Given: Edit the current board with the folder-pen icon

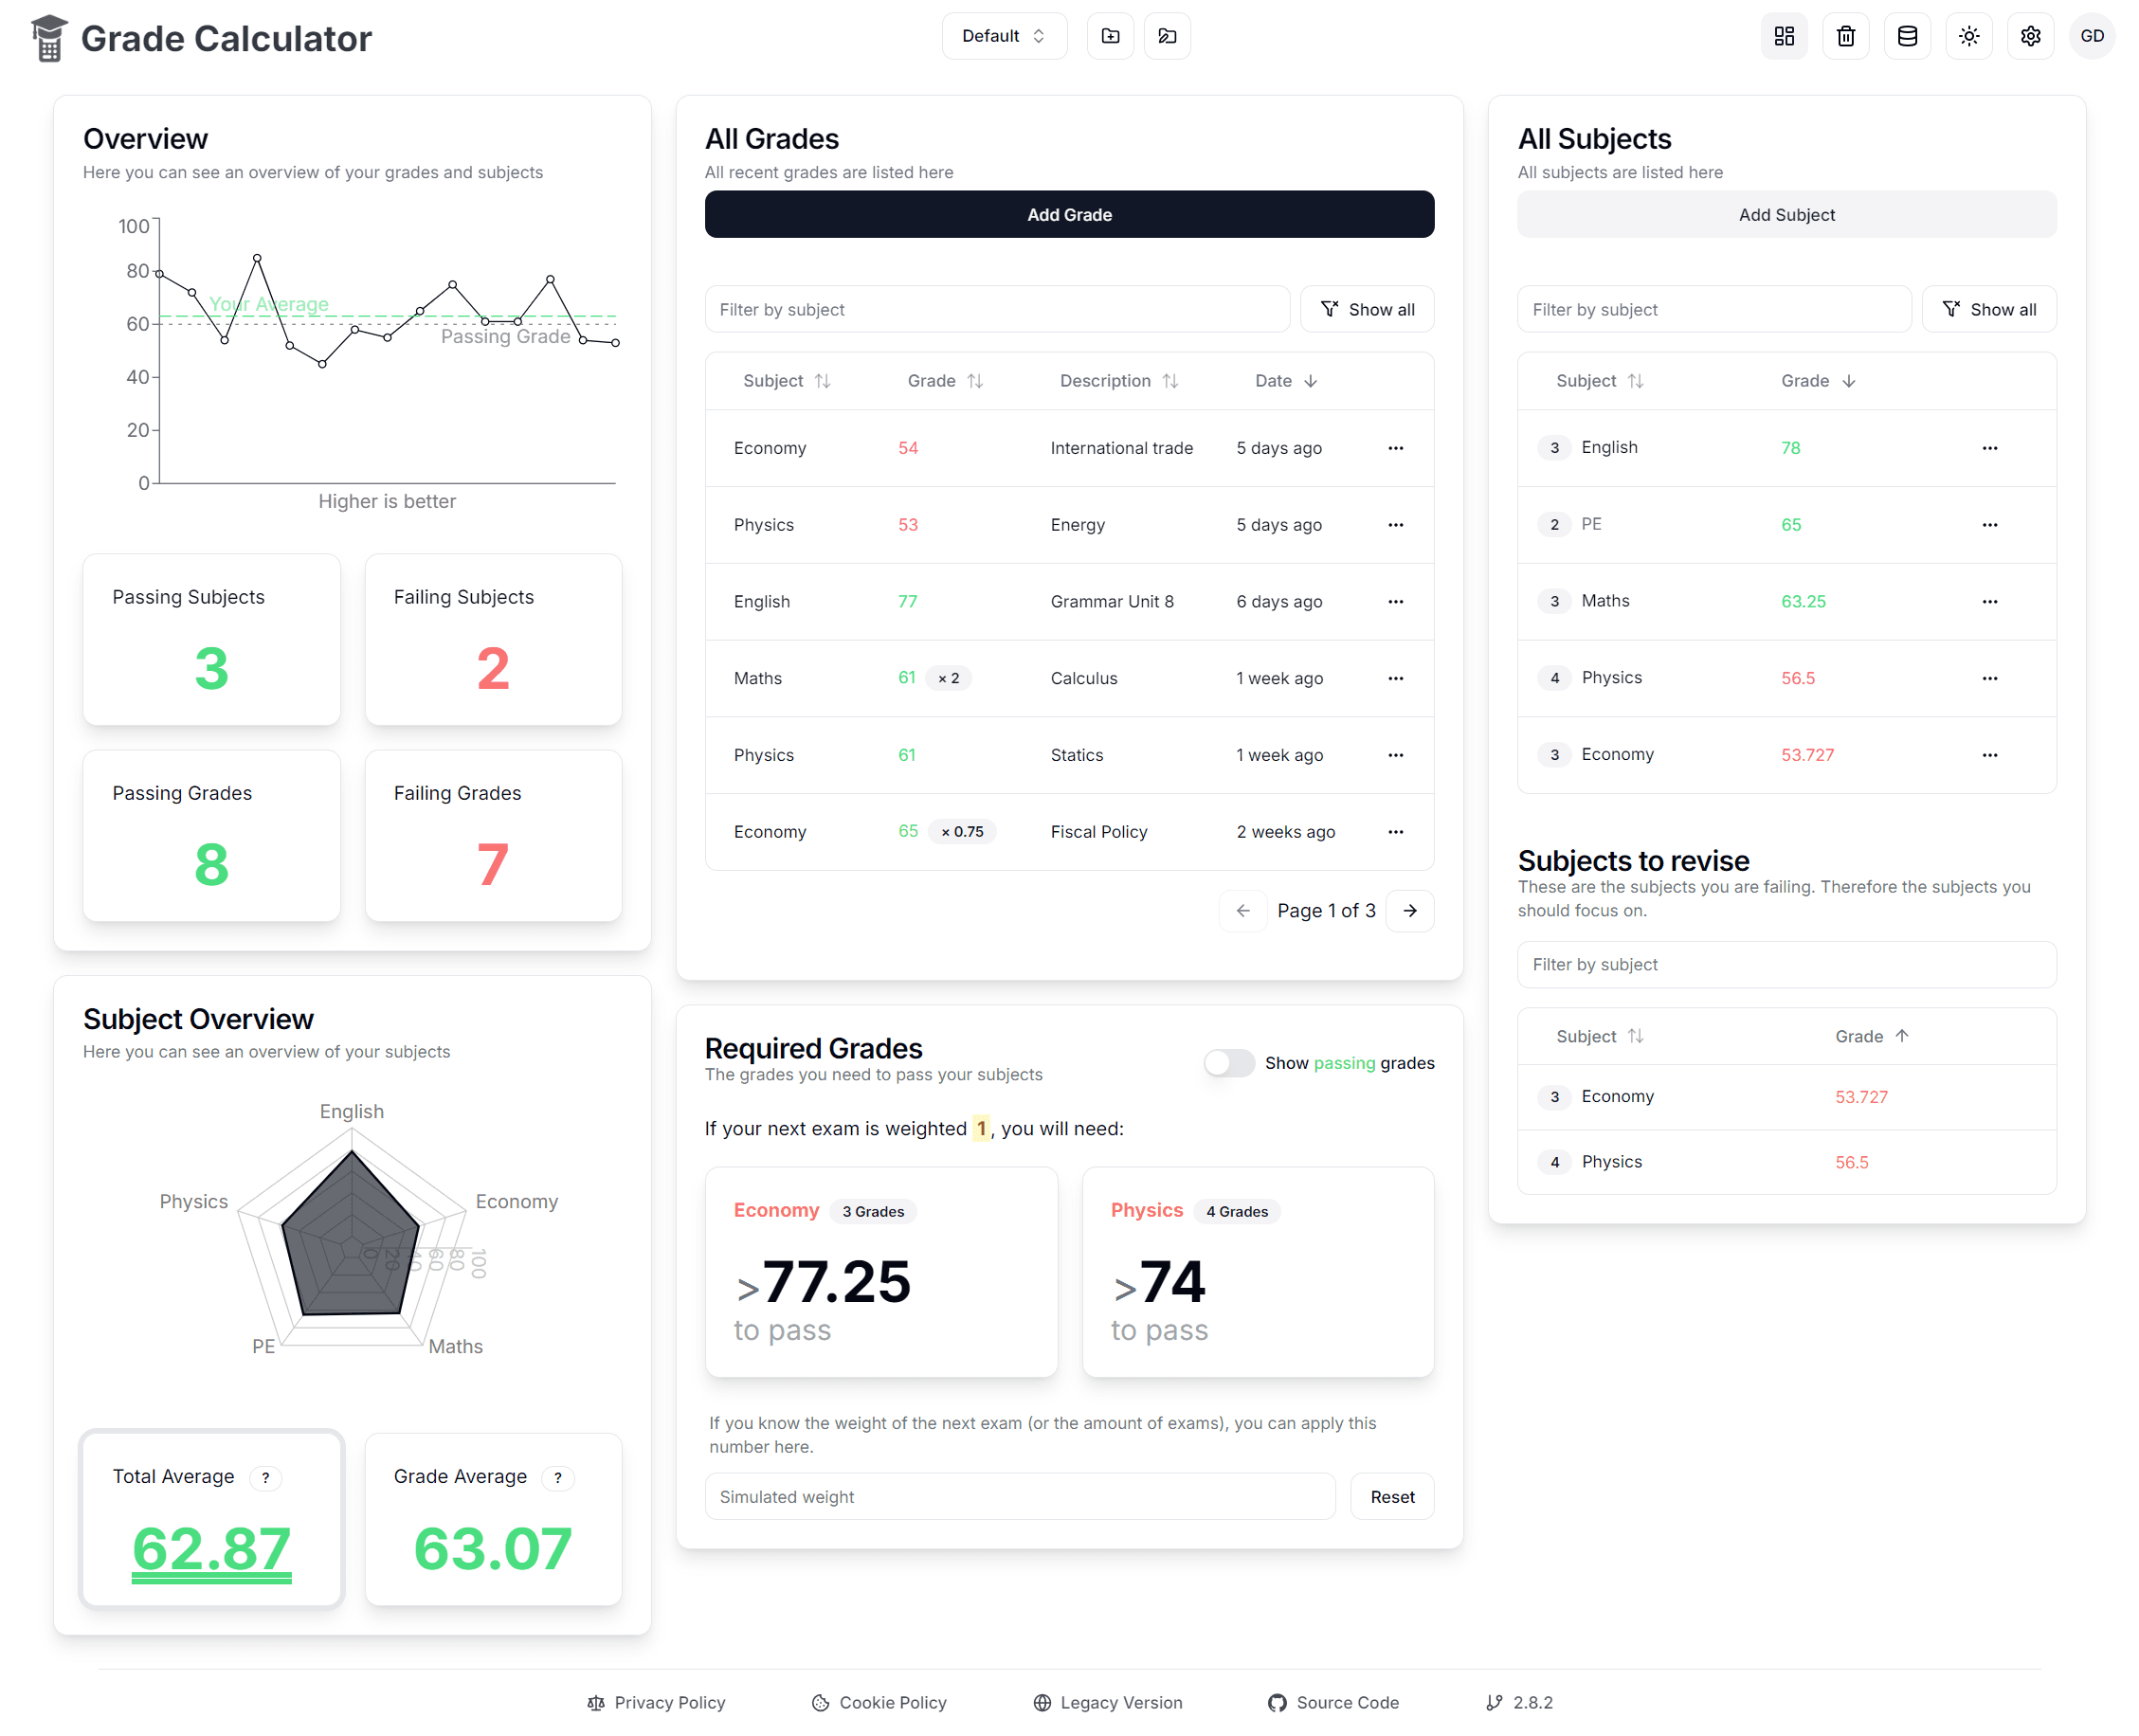Looking at the screenshot, I should coord(1167,36).
